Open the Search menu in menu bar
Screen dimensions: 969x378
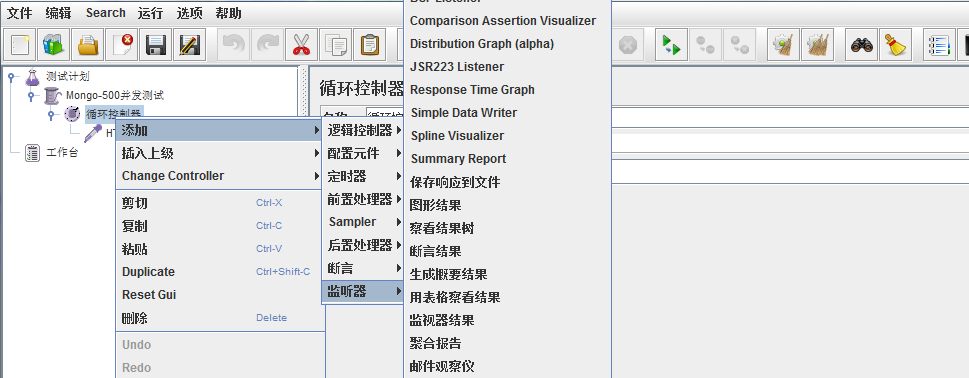106,13
